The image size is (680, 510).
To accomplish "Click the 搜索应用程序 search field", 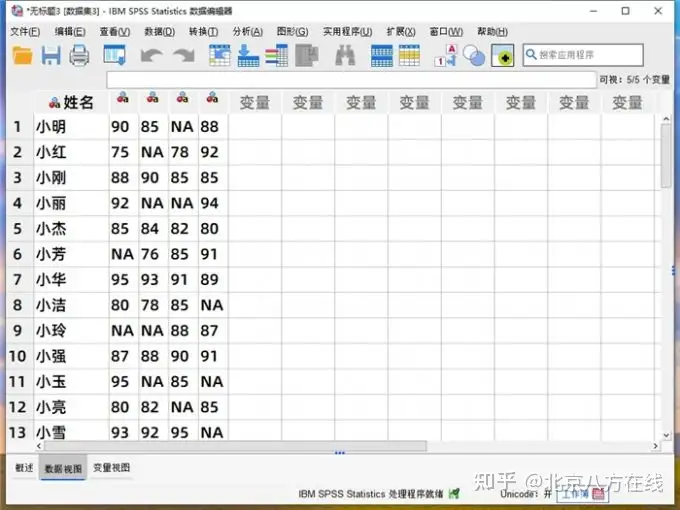I will coord(583,55).
